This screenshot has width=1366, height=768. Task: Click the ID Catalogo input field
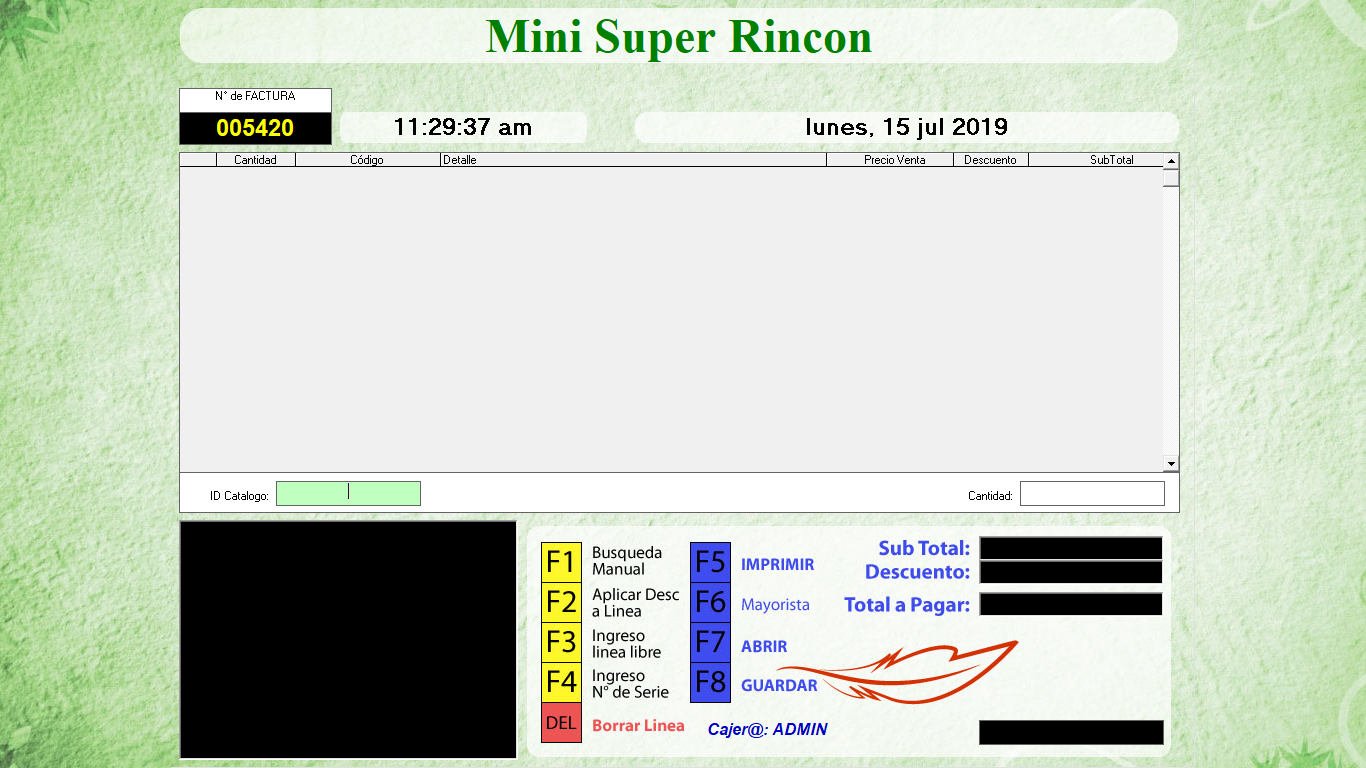point(348,494)
